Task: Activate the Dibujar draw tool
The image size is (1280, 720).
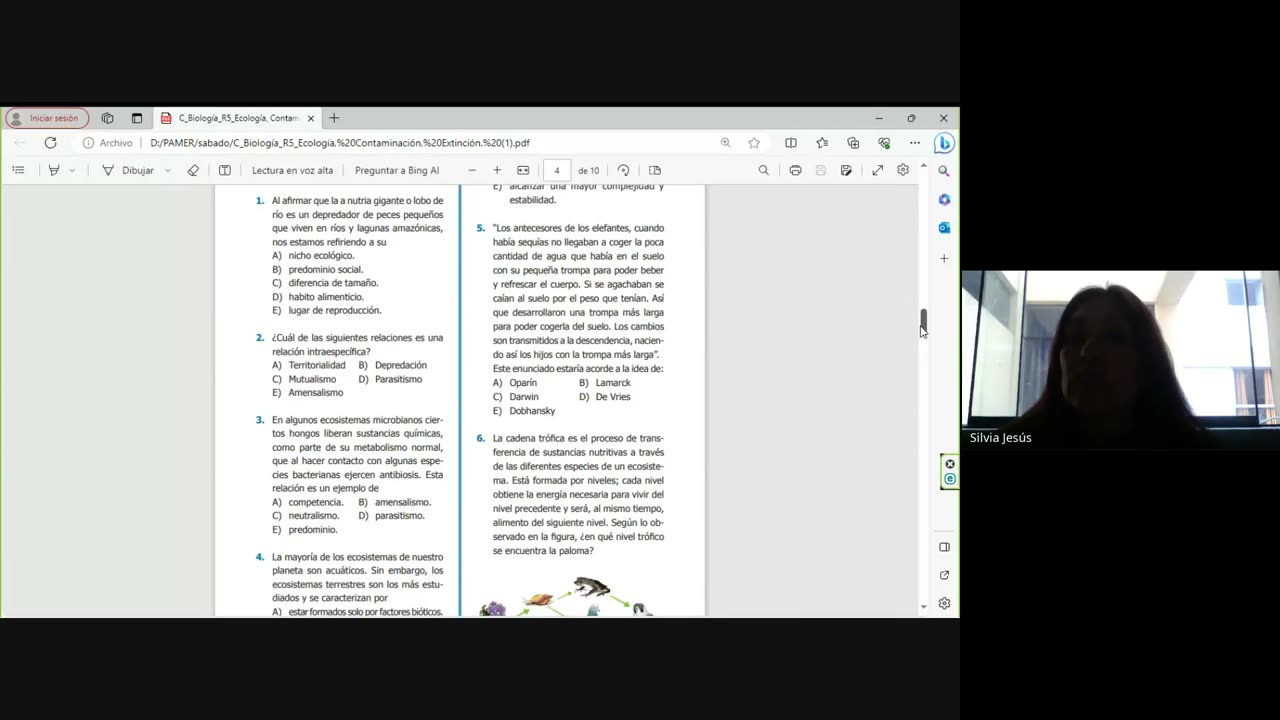Action: pos(128,170)
